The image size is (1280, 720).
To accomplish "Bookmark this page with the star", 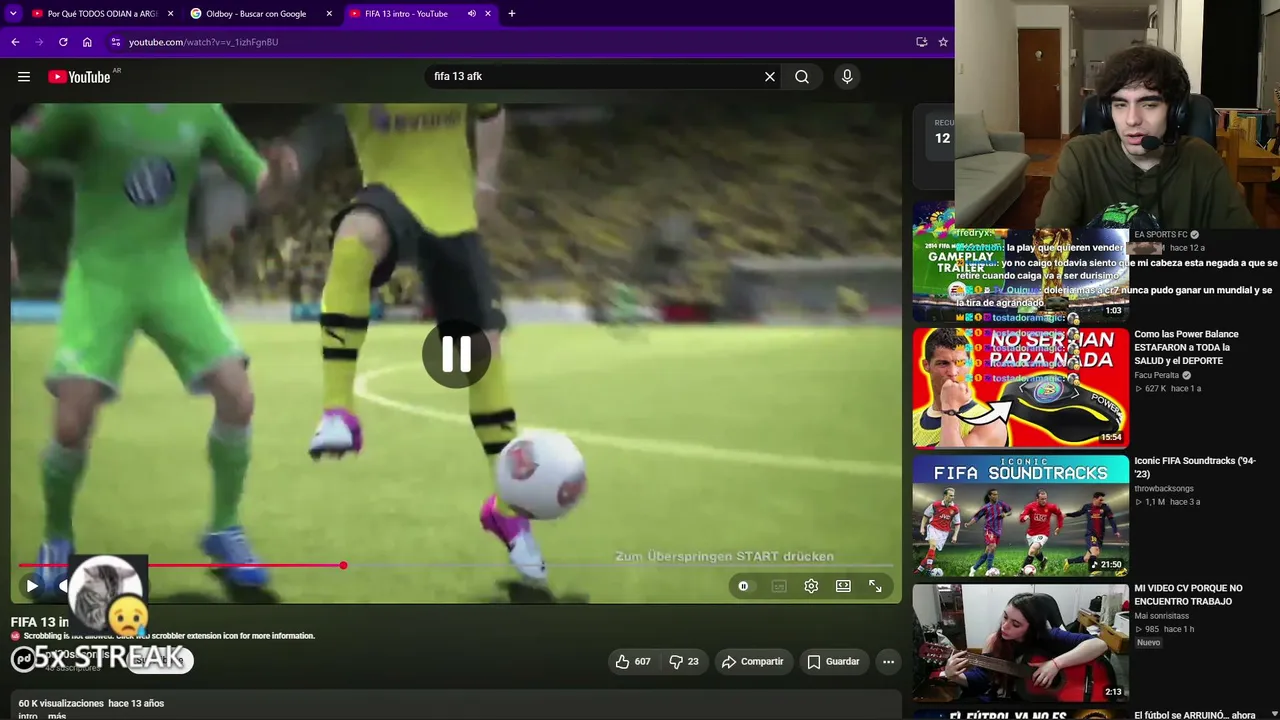I will [x=943, y=42].
